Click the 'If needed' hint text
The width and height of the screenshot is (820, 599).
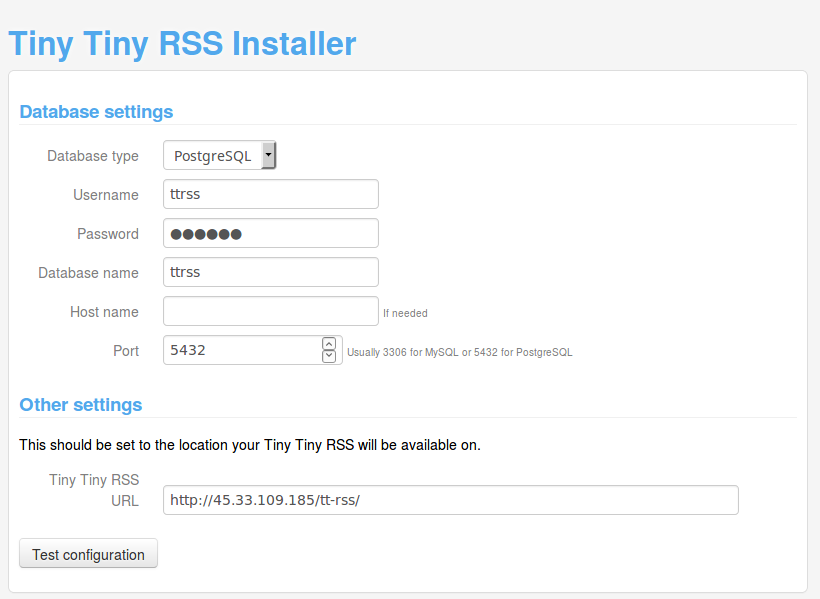[405, 314]
